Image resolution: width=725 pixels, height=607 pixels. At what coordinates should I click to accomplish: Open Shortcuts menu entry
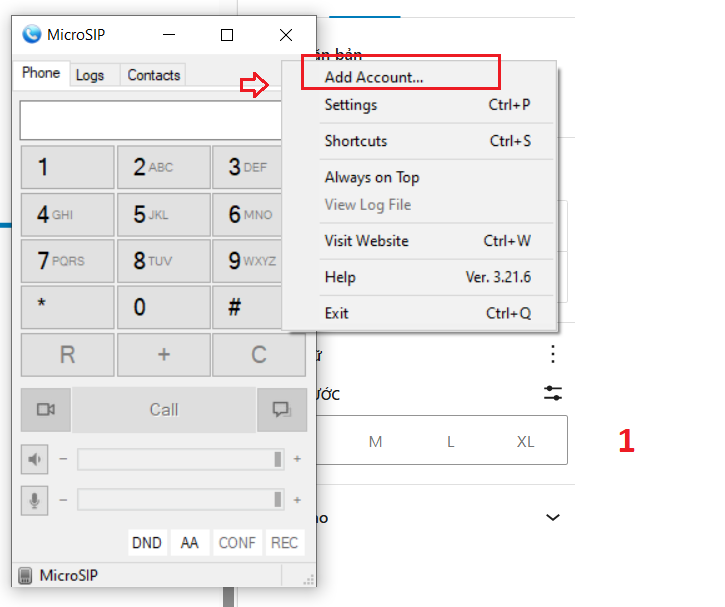click(419, 141)
